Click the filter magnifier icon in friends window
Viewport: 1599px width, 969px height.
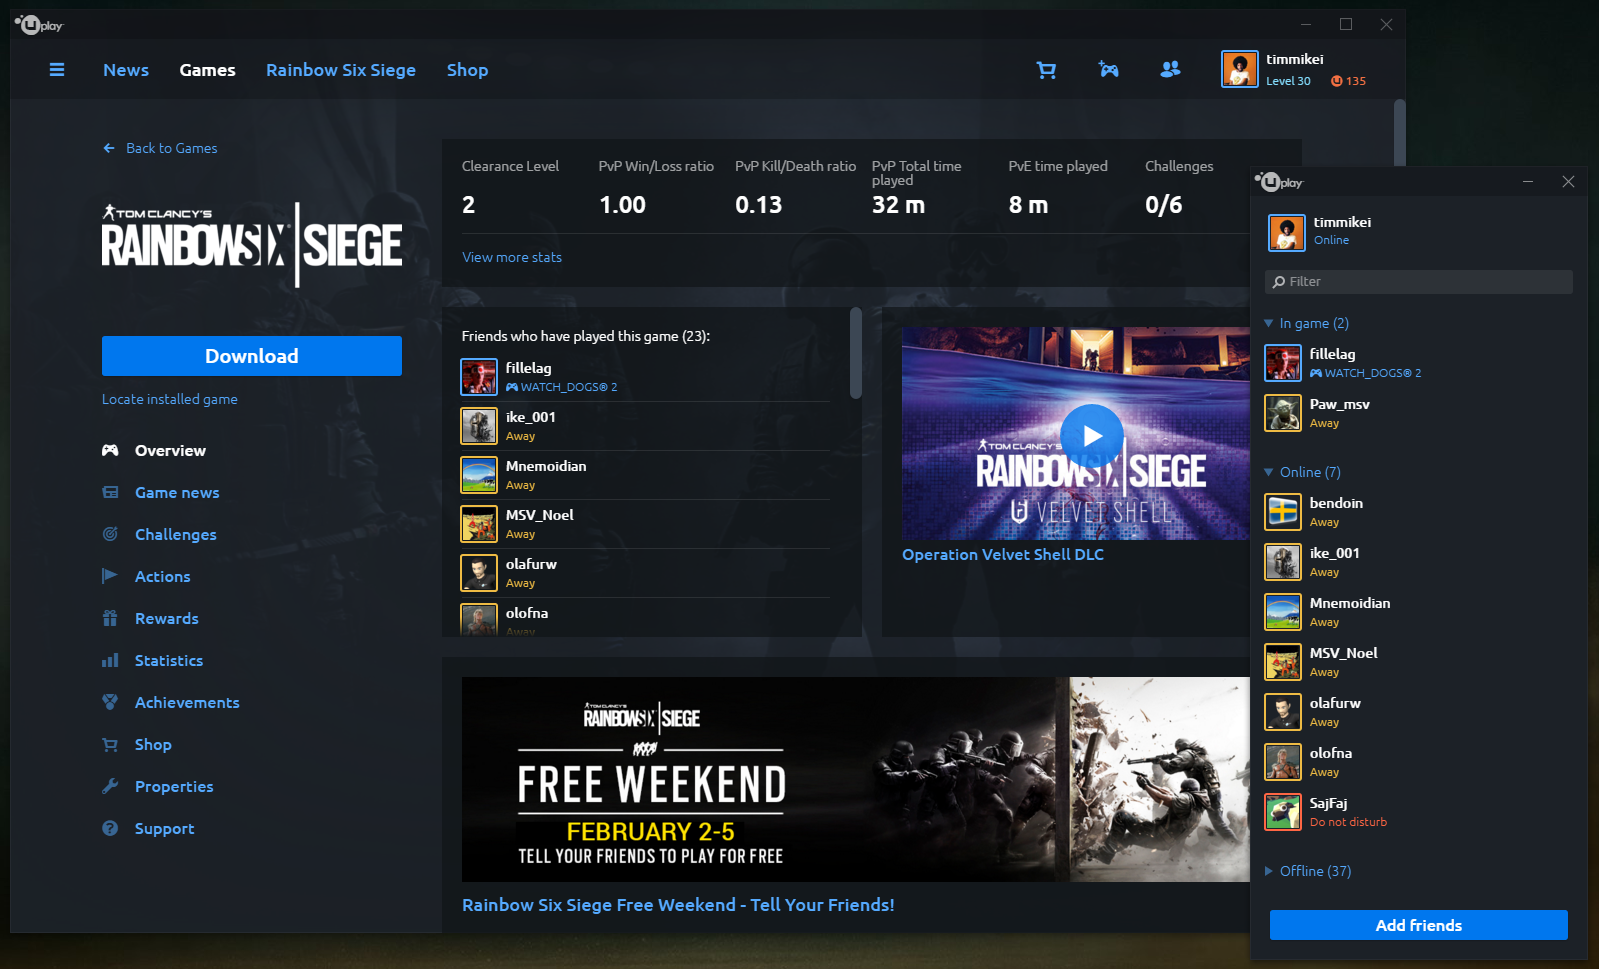coord(1279,282)
